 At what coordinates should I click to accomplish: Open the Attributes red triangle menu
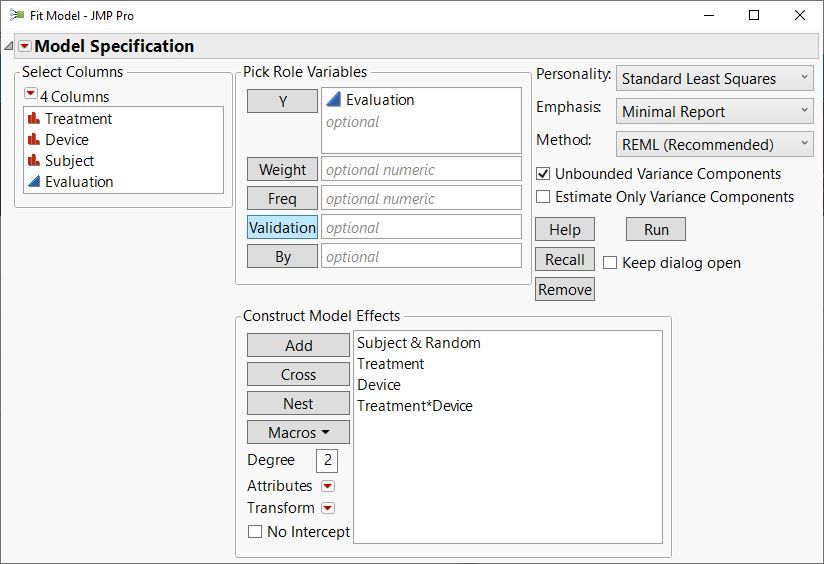(328, 486)
